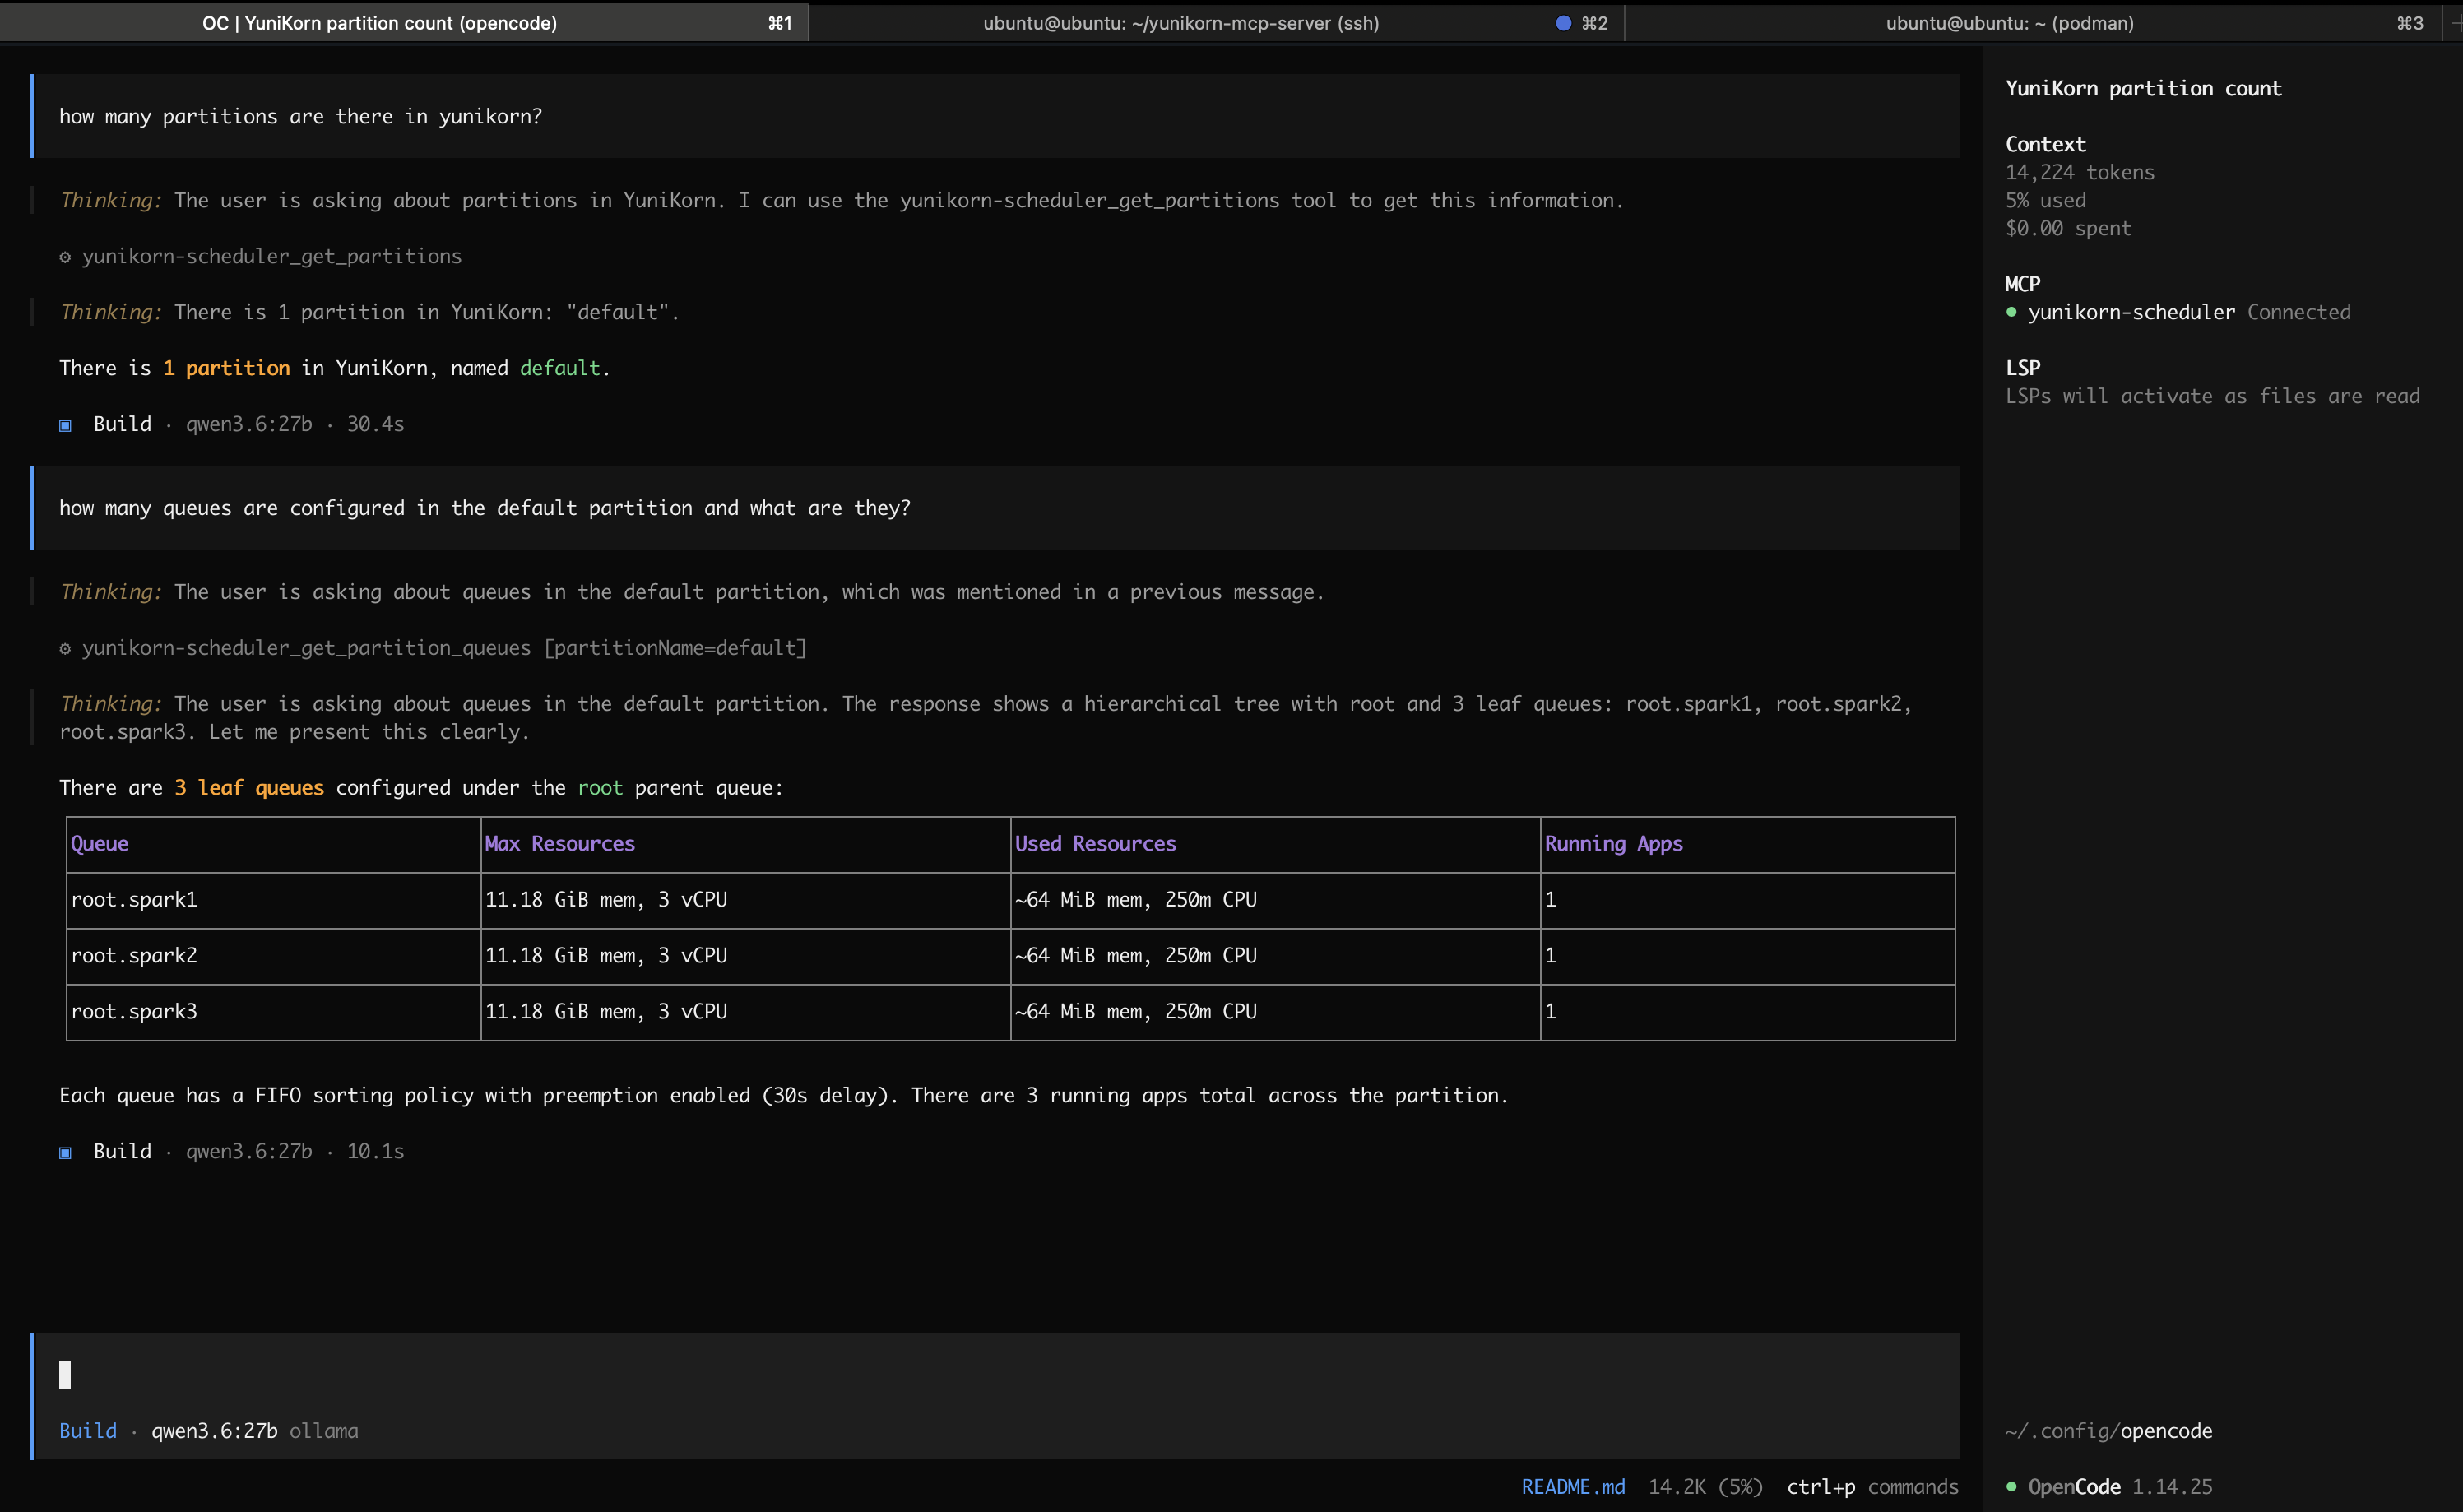Screen dimensions: 2463x1512
Task: Click the ~/.config/opencode path
Action: tap(2108, 1430)
